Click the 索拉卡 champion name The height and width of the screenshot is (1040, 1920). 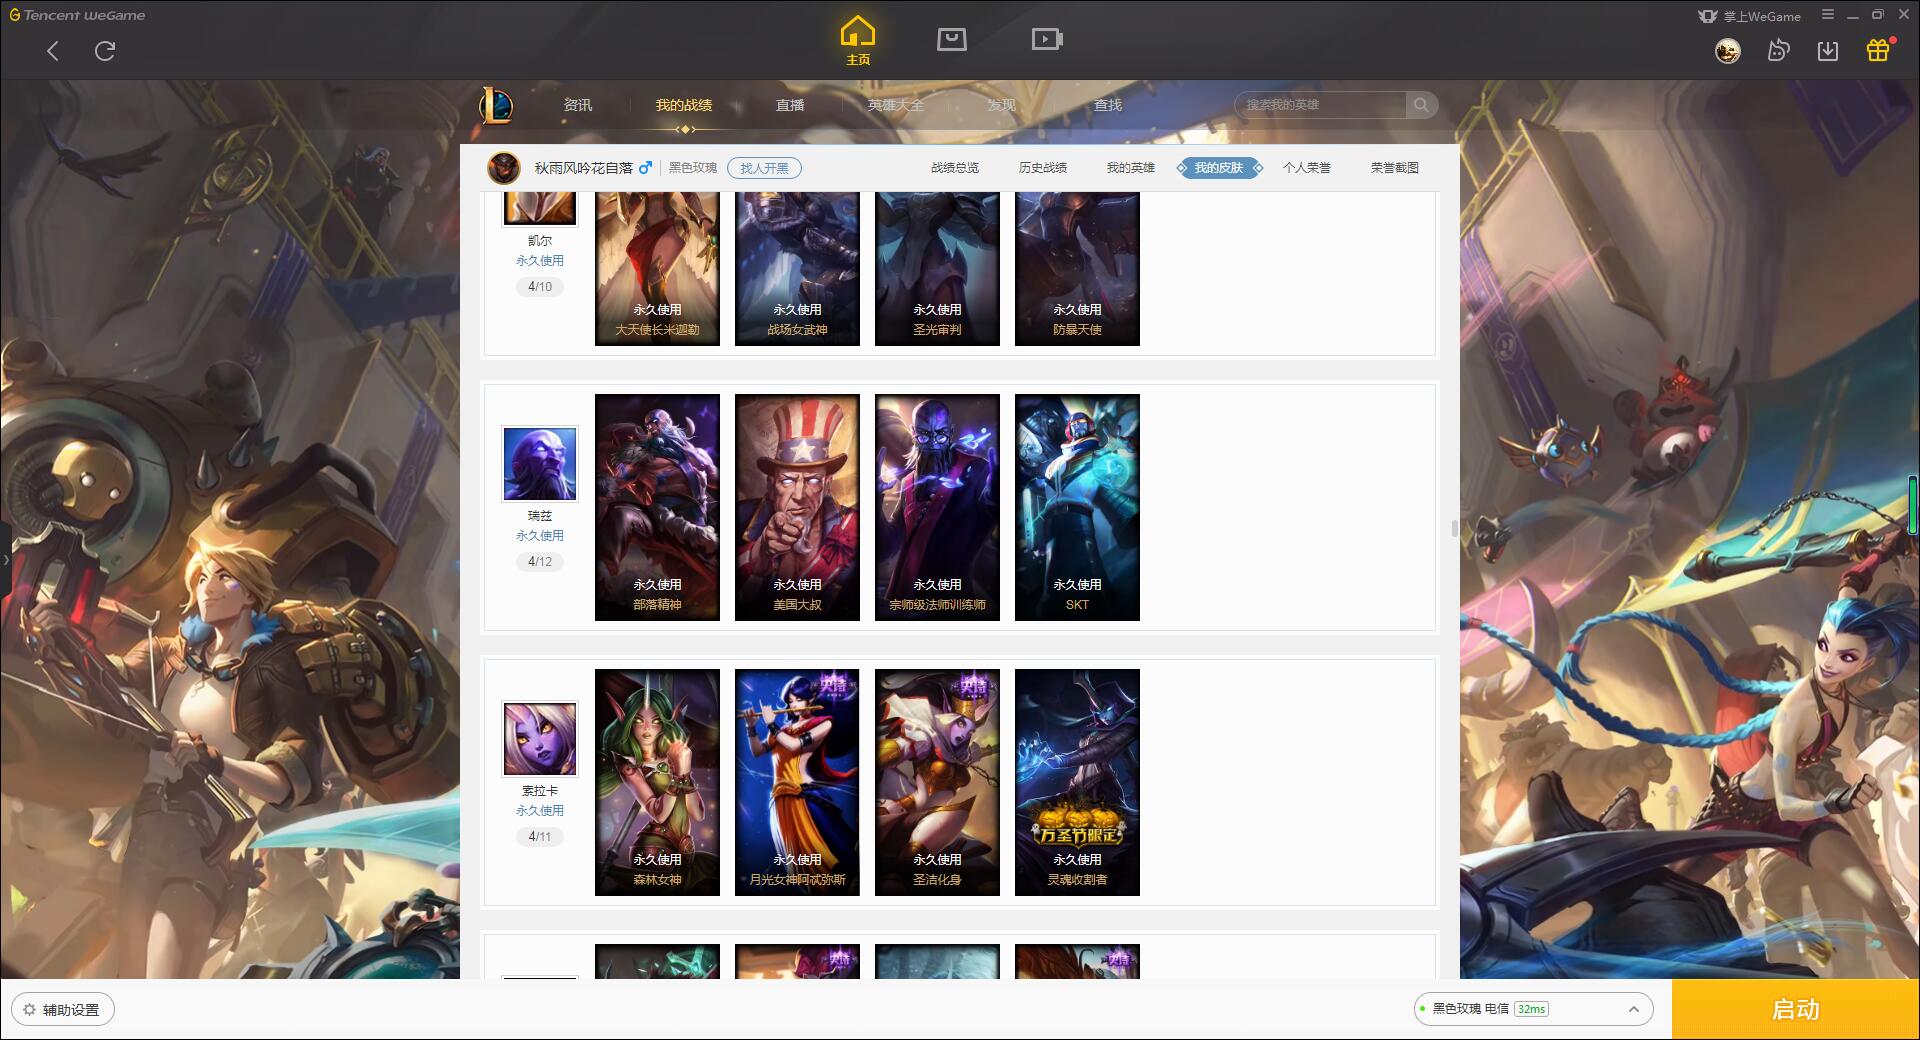click(x=540, y=791)
